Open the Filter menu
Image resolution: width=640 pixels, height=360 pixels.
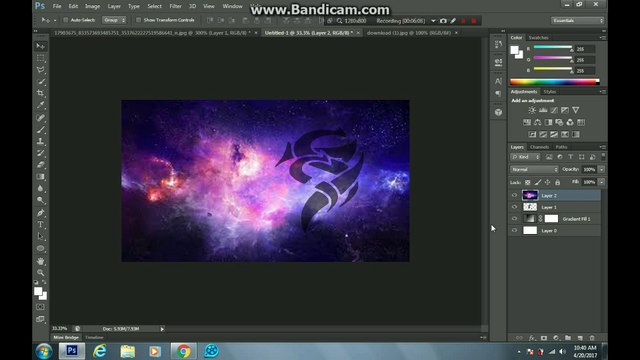(x=176, y=7)
